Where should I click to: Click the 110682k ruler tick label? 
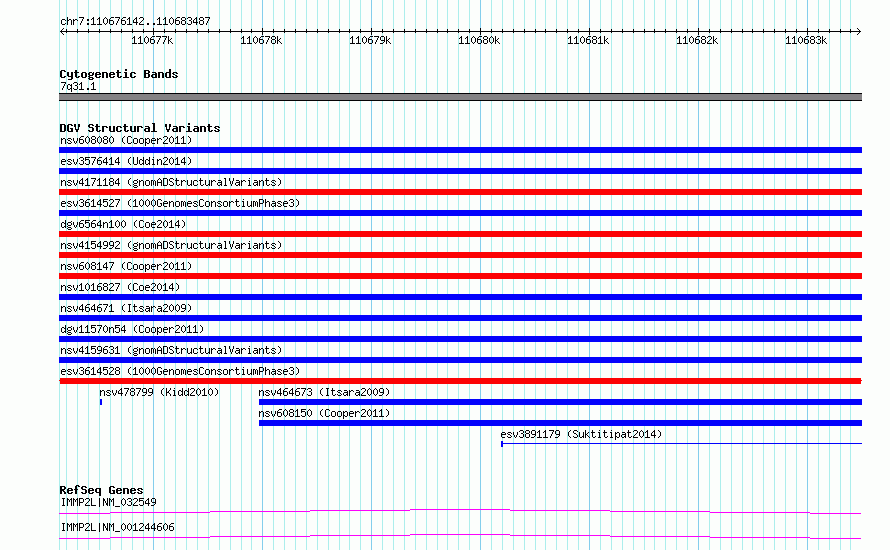pyautogui.click(x=697, y=40)
